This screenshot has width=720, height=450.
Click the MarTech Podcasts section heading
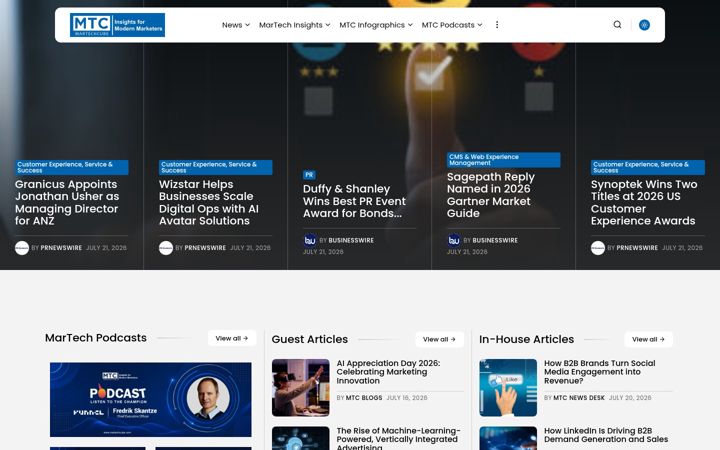[96, 338]
